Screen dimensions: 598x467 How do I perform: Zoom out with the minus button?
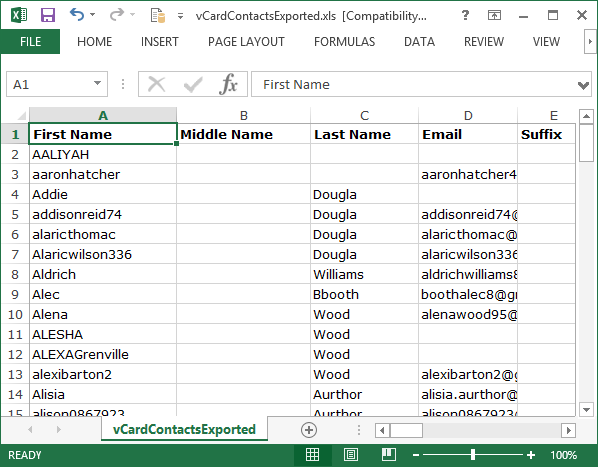click(x=416, y=455)
